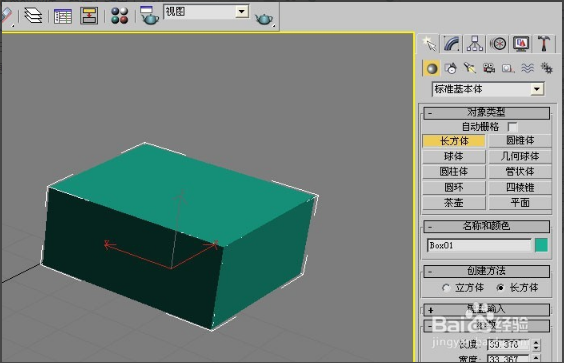Select the 立方体 radio button
564x363 pixels.
point(446,288)
